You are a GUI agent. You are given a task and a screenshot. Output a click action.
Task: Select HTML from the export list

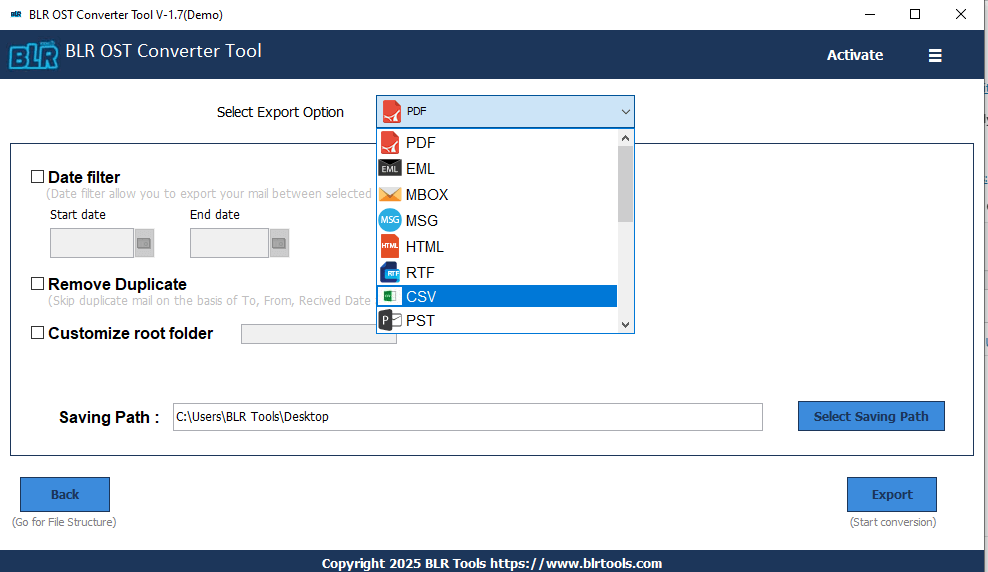tap(497, 246)
